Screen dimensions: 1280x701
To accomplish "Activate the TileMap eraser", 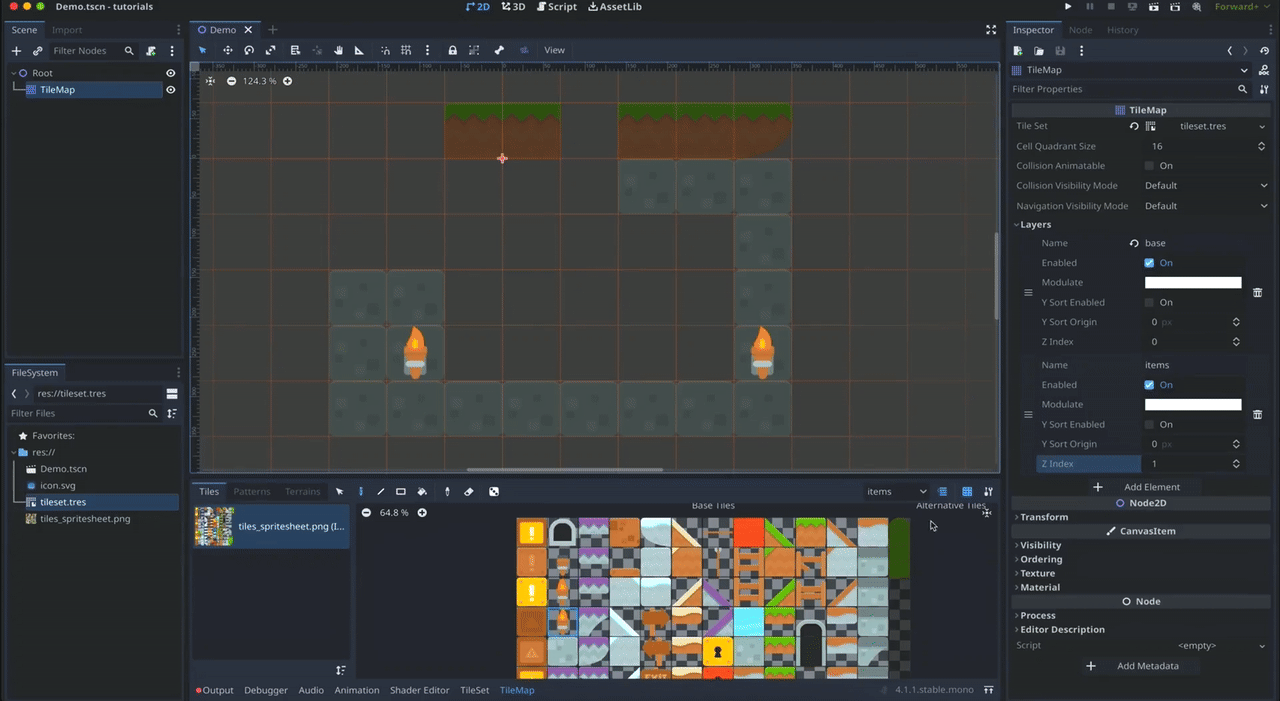I will point(469,491).
